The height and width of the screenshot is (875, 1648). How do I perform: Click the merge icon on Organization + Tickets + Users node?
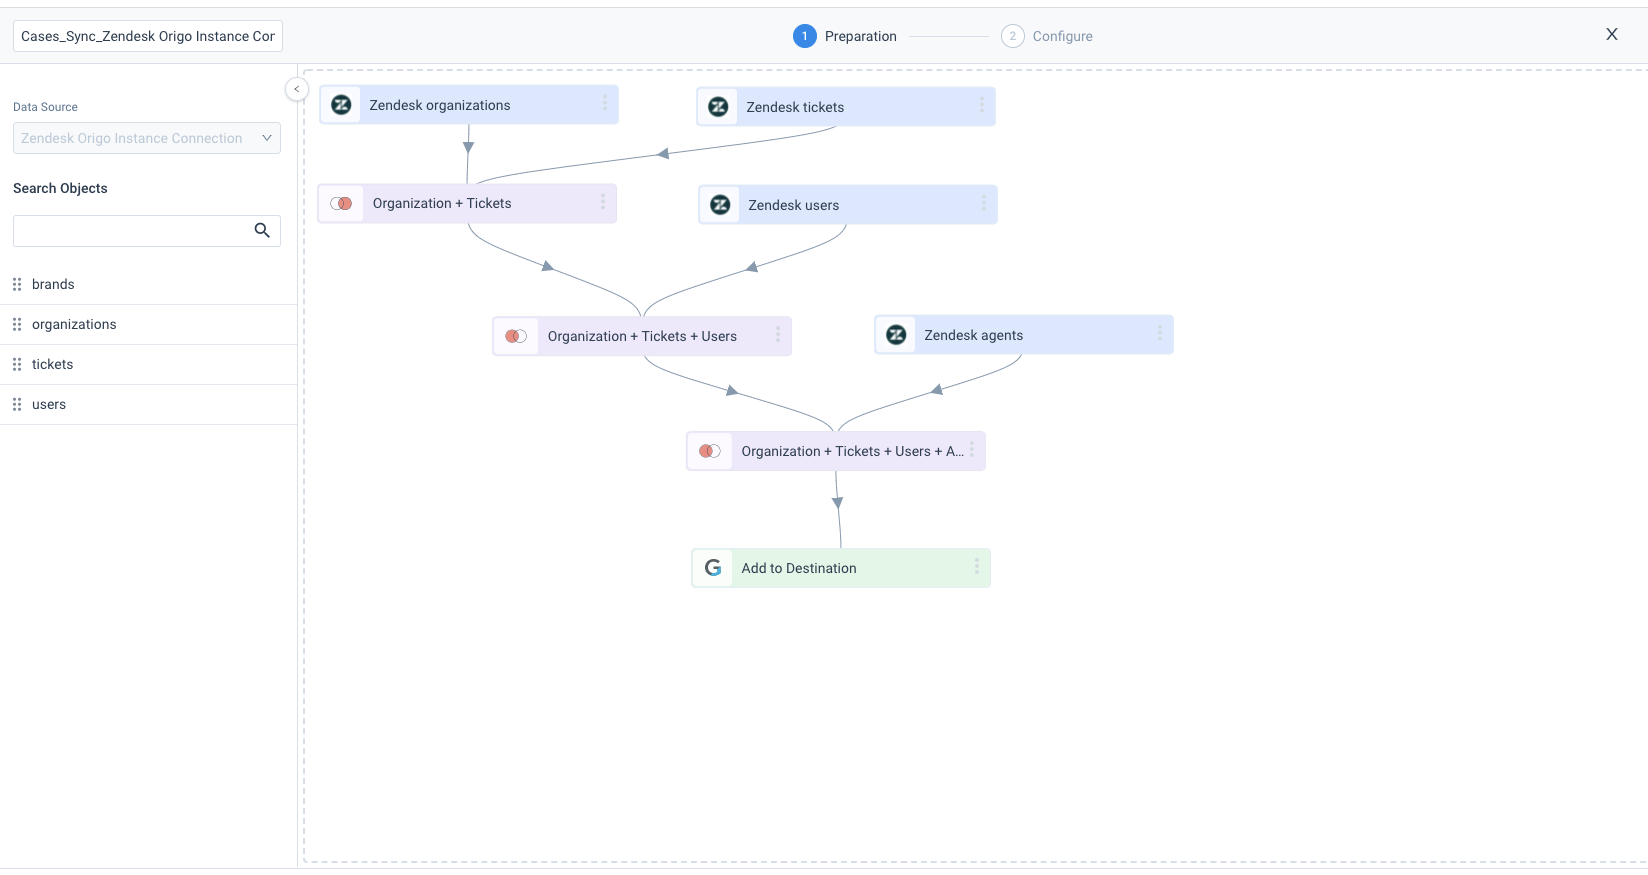point(516,336)
